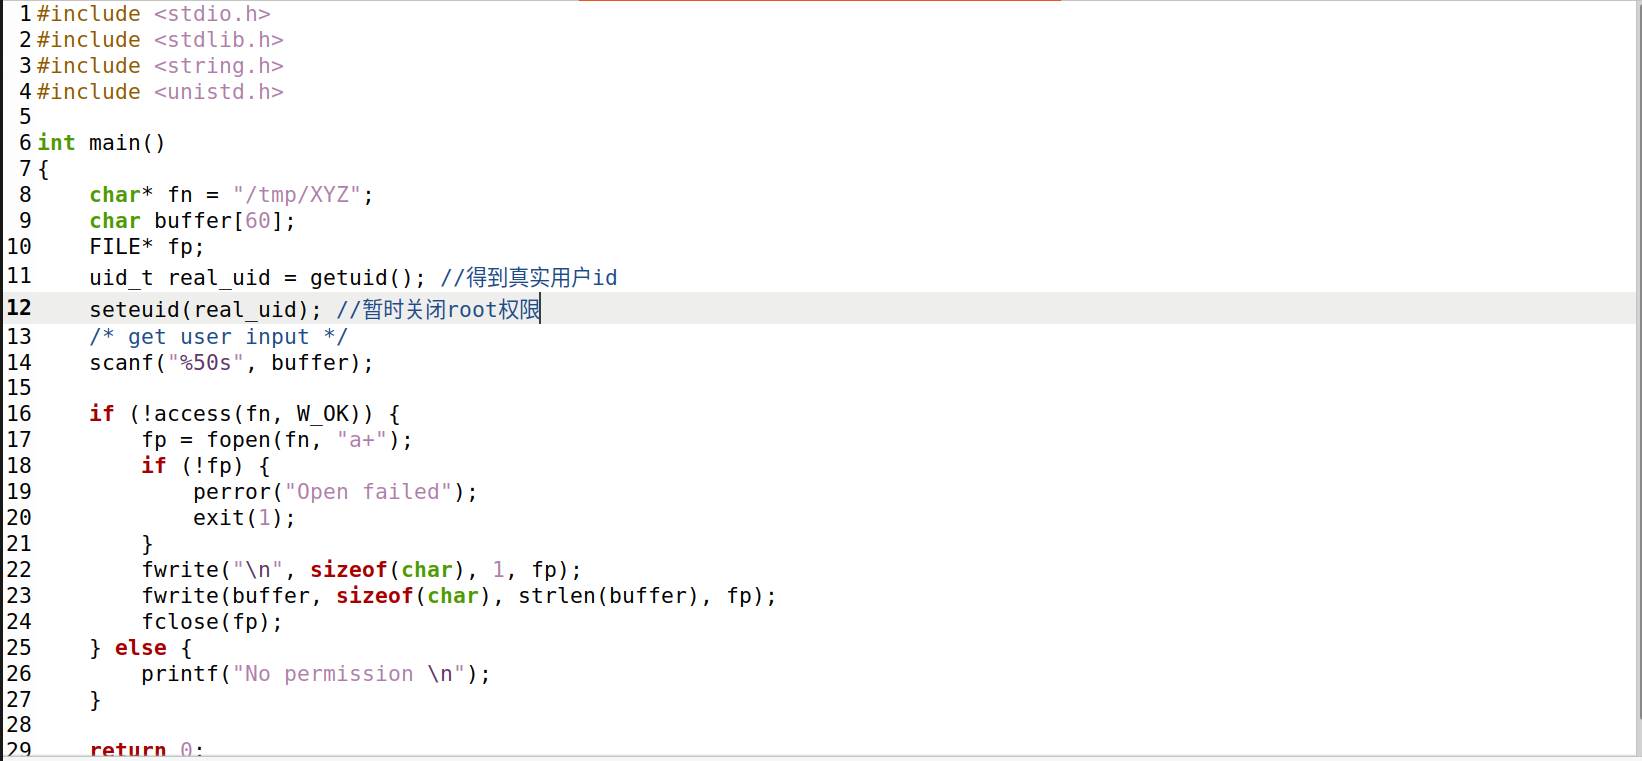Click line number 12 in the gutter

coord(19,308)
